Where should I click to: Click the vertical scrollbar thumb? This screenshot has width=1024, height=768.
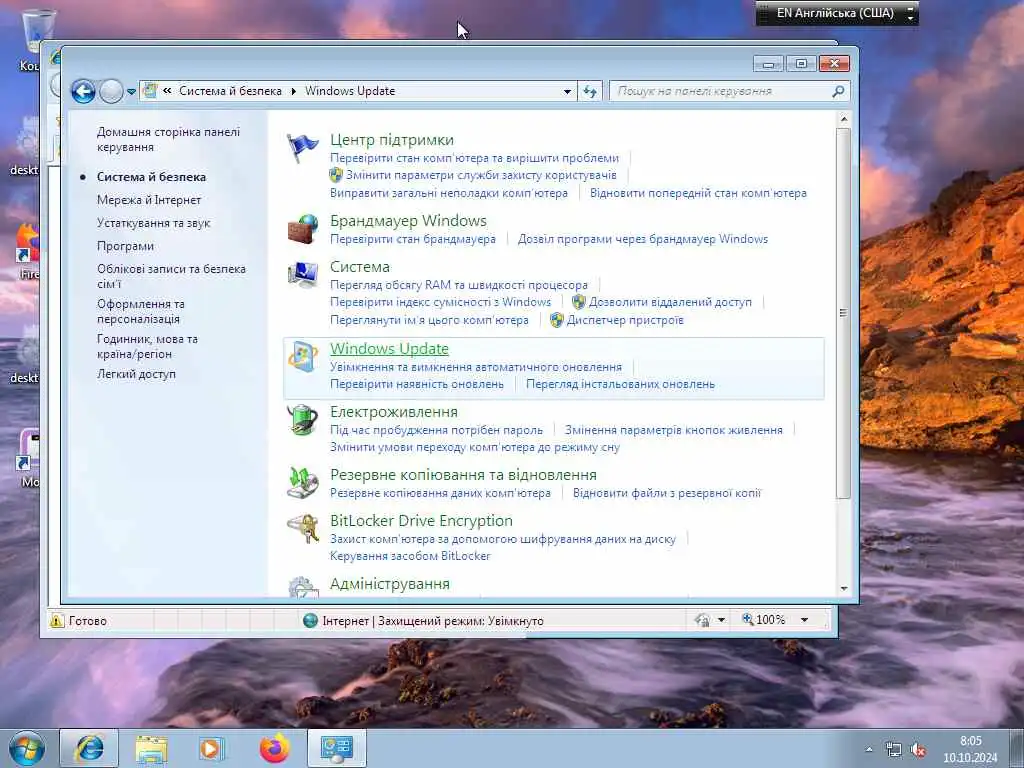[x=844, y=313]
